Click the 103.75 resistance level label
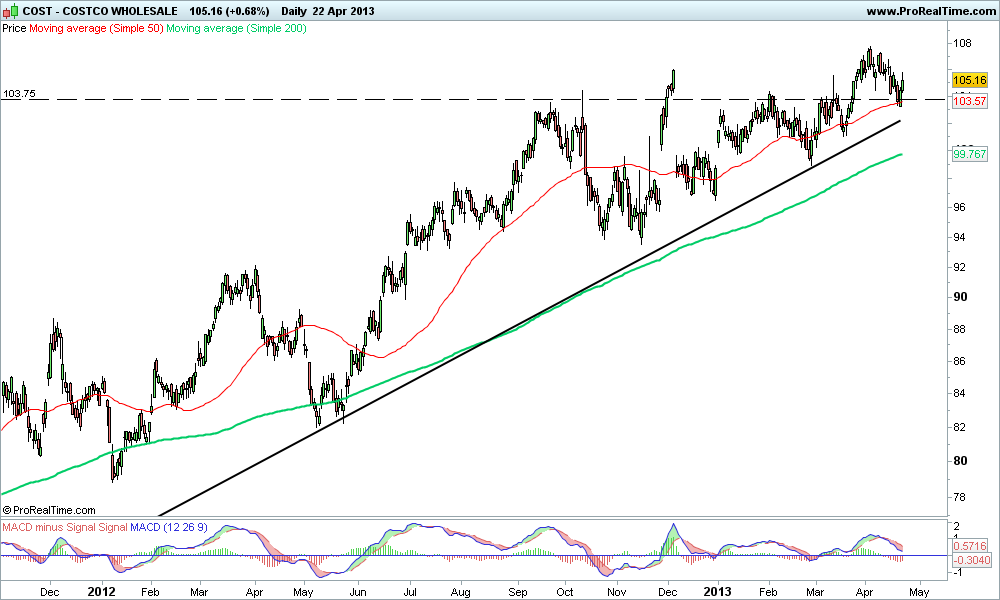The height and width of the screenshot is (600, 1000). pyautogui.click(x=19, y=94)
